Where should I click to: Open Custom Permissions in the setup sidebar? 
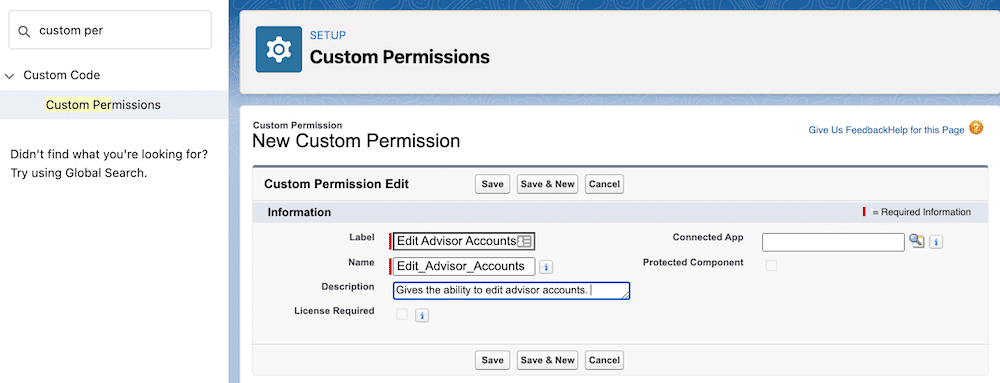pyautogui.click(x=103, y=105)
